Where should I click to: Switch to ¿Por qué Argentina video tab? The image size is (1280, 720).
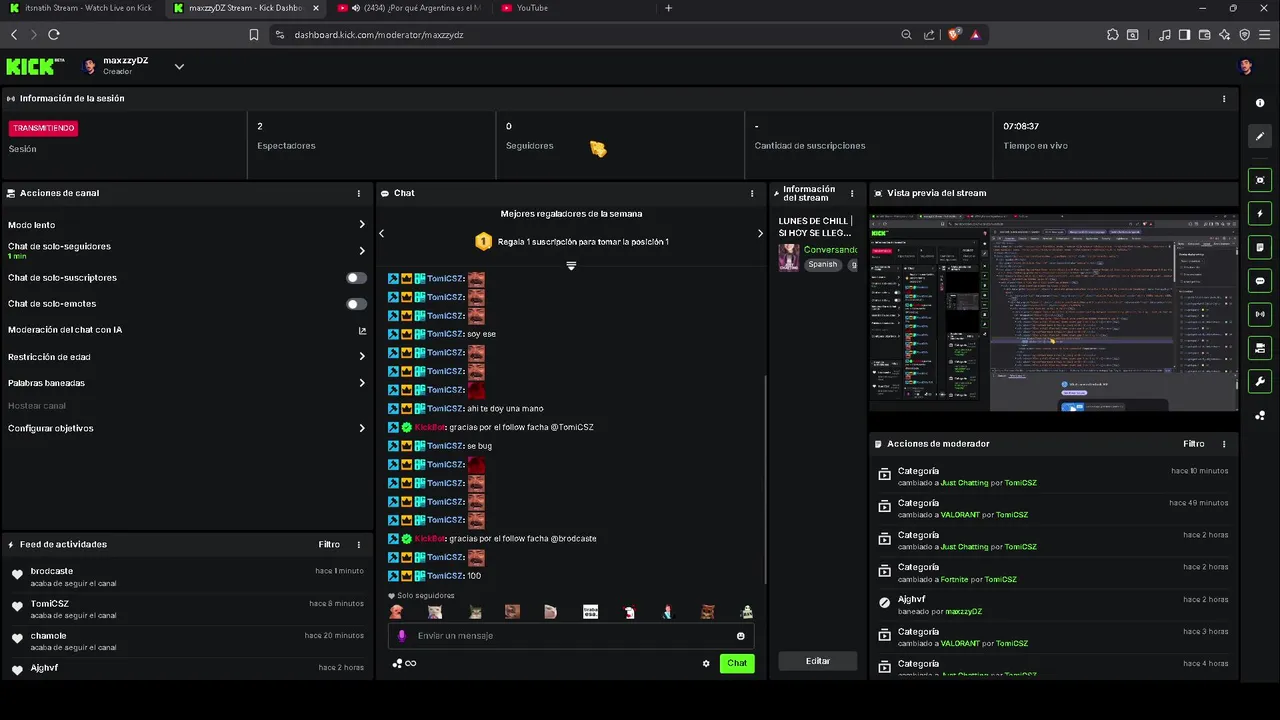coord(410,8)
